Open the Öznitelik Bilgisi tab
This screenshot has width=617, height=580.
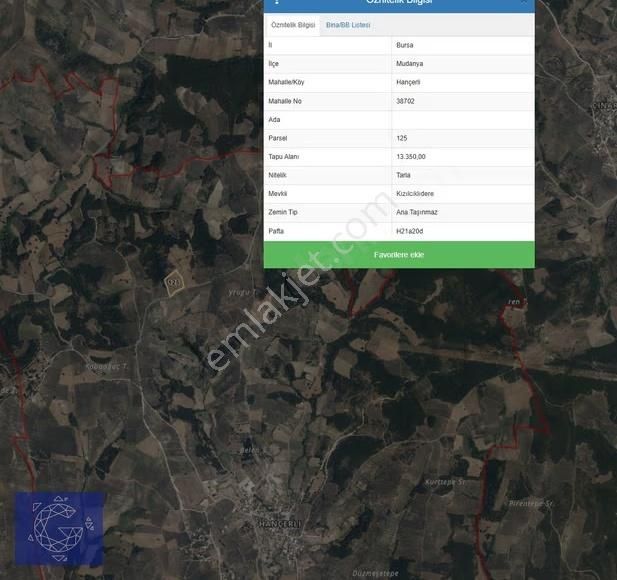coord(293,25)
